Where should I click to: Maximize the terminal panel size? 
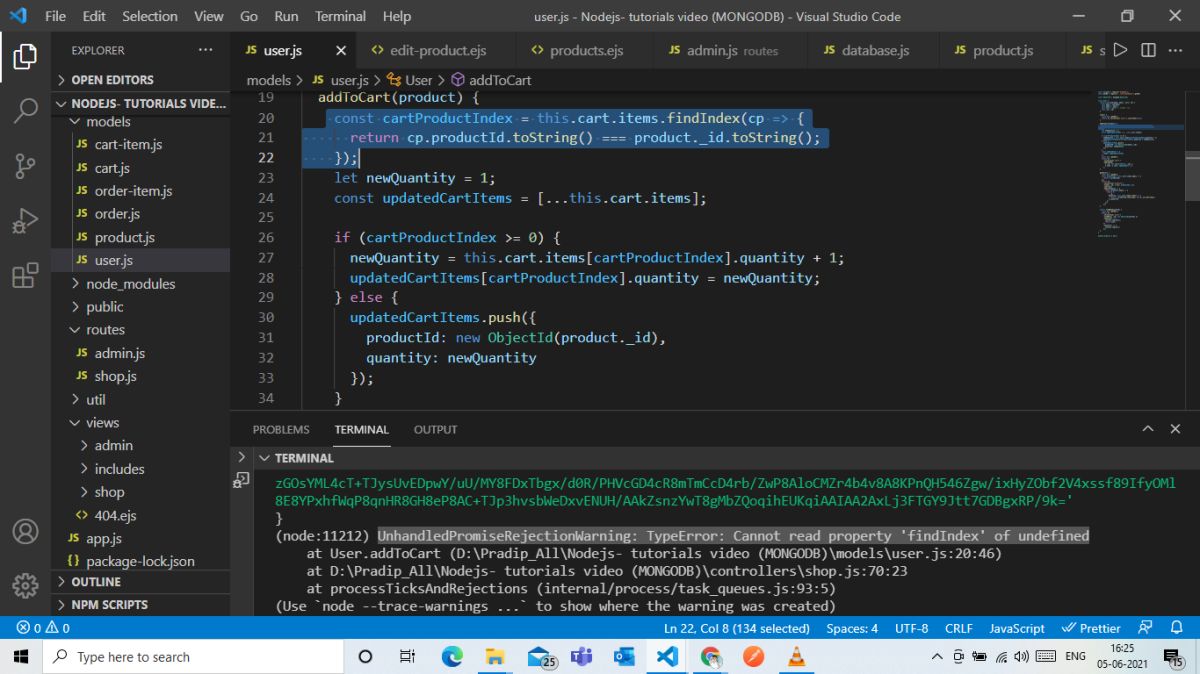click(x=1148, y=429)
